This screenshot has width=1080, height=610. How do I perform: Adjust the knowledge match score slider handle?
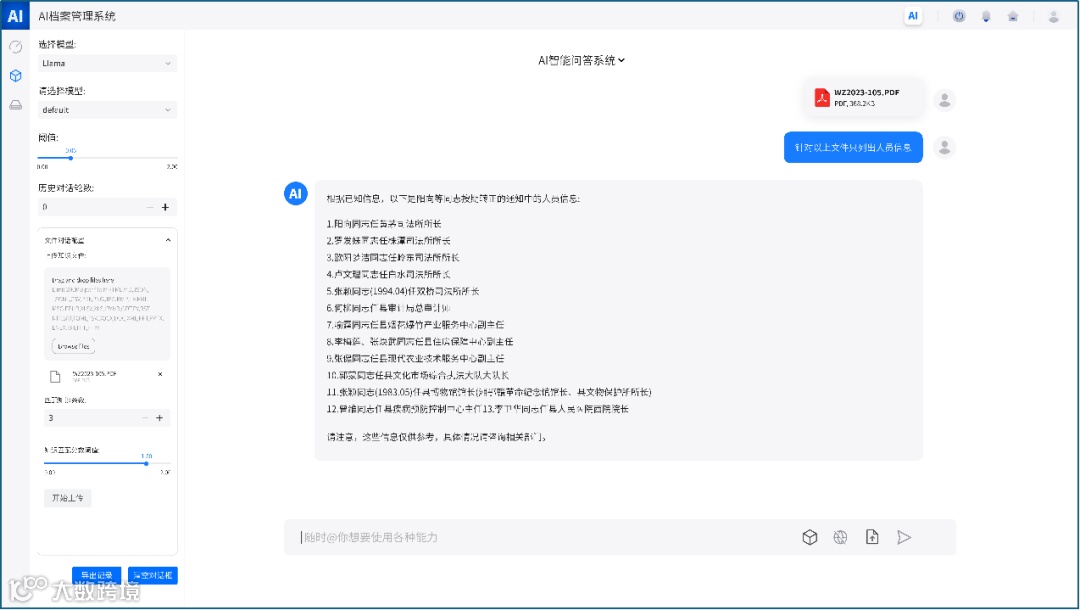coord(146,463)
